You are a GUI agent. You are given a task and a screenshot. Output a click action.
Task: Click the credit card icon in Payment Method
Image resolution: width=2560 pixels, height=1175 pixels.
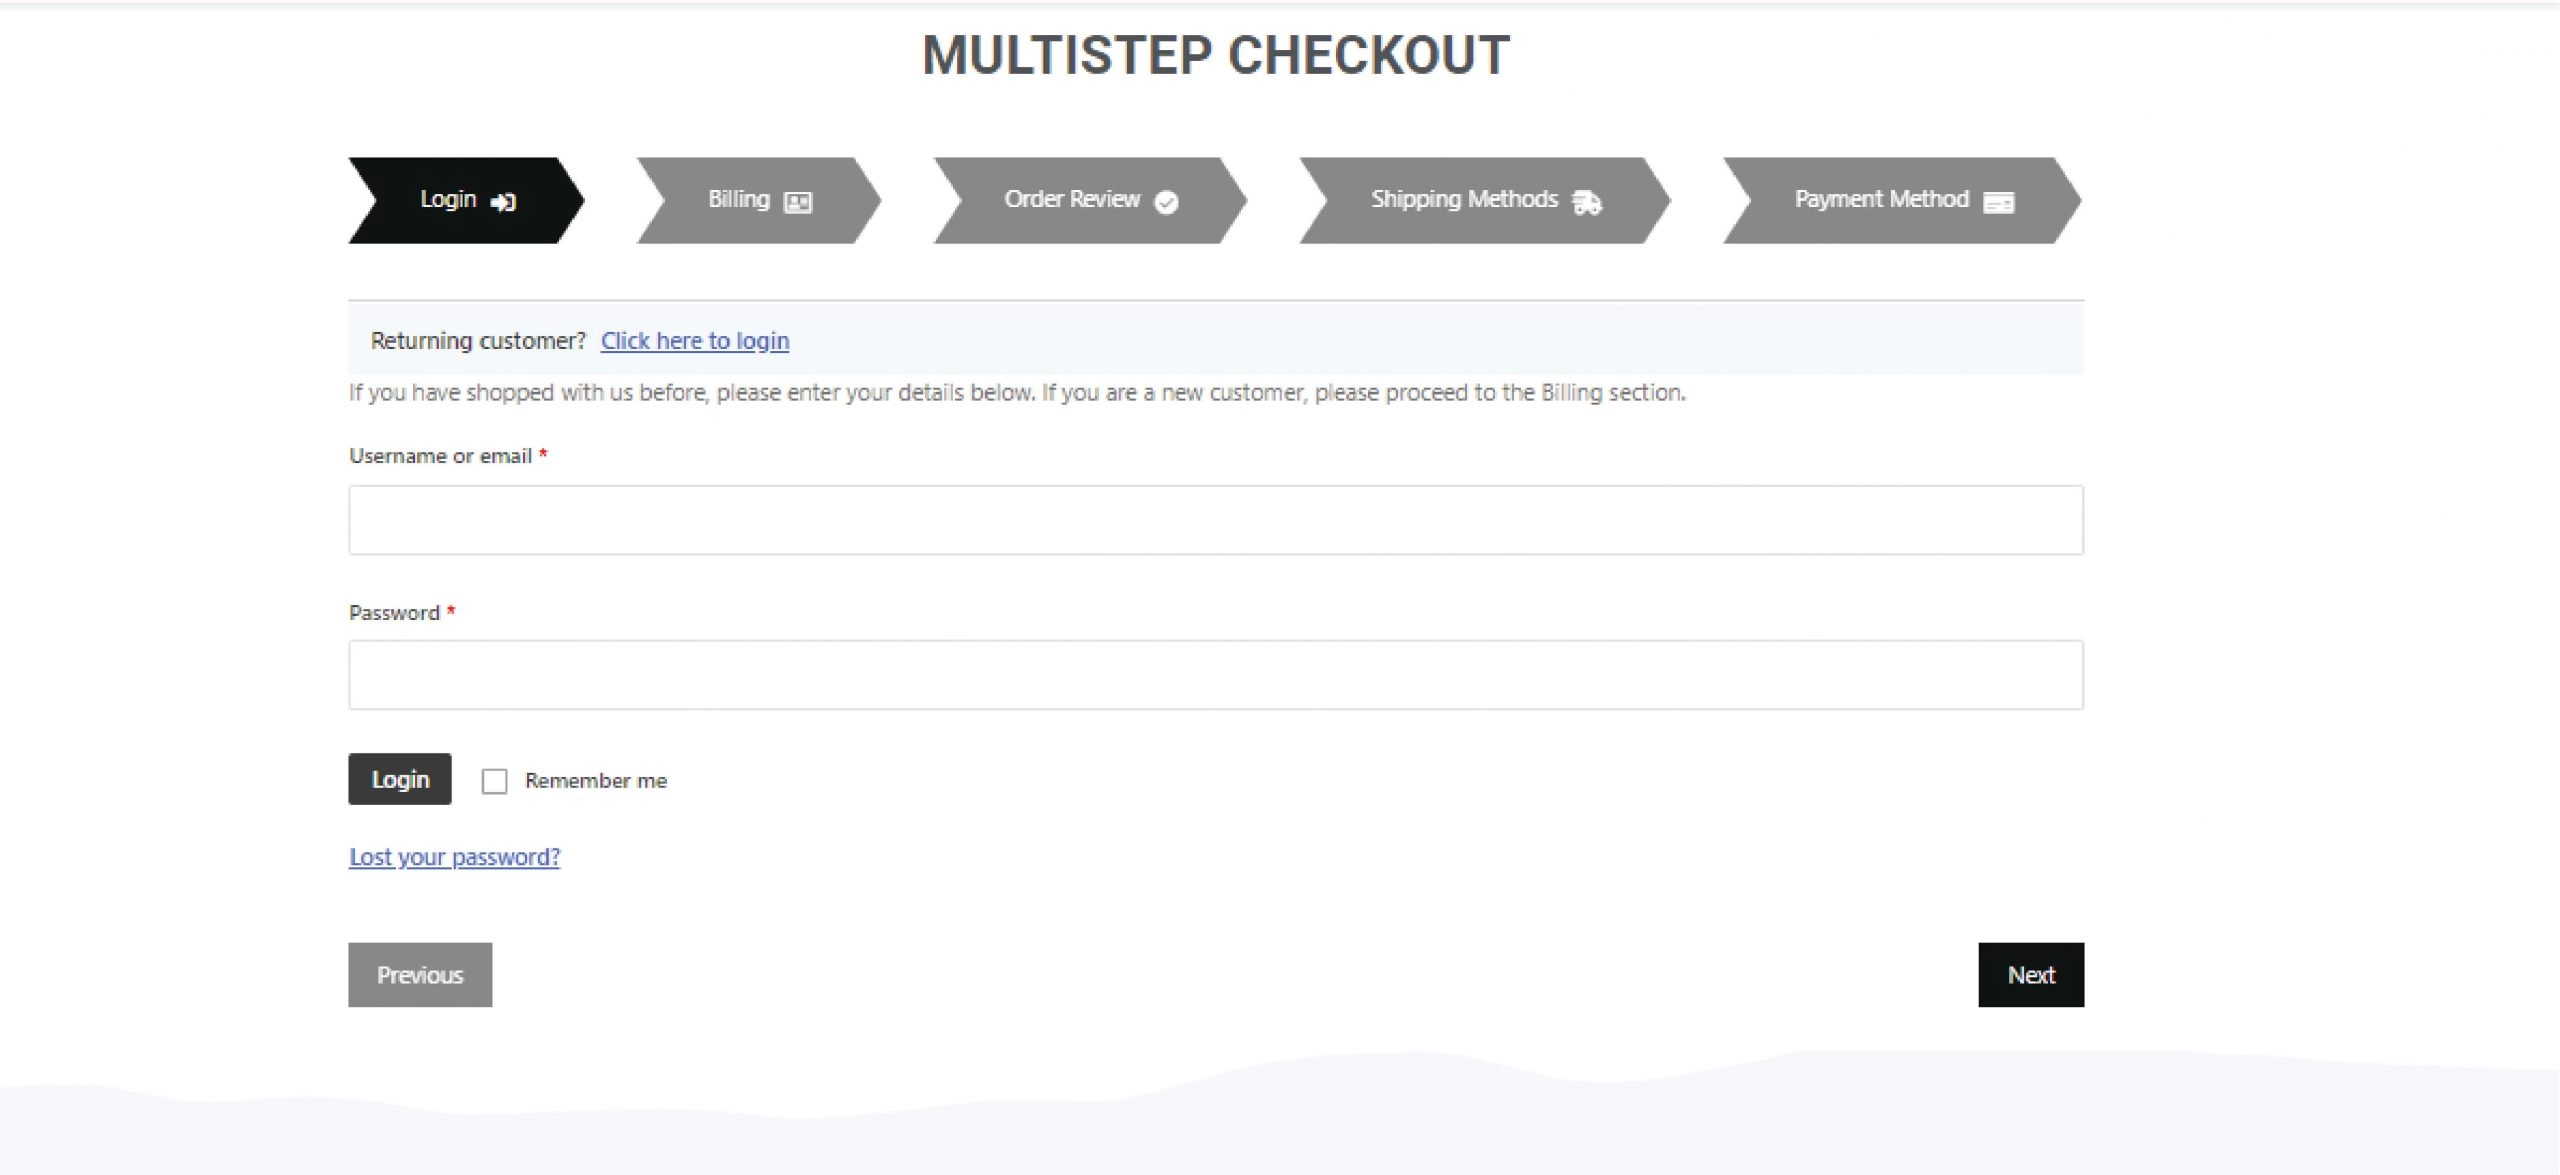tap(1999, 202)
